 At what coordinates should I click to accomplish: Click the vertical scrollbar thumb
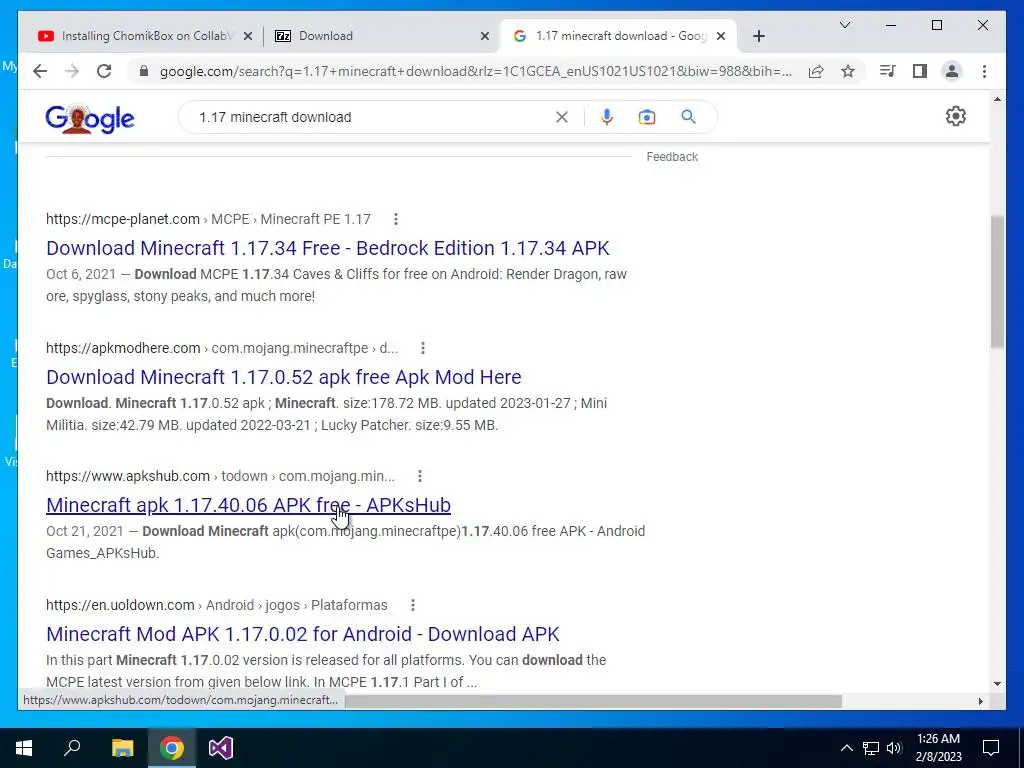pyautogui.click(x=997, y=281)
